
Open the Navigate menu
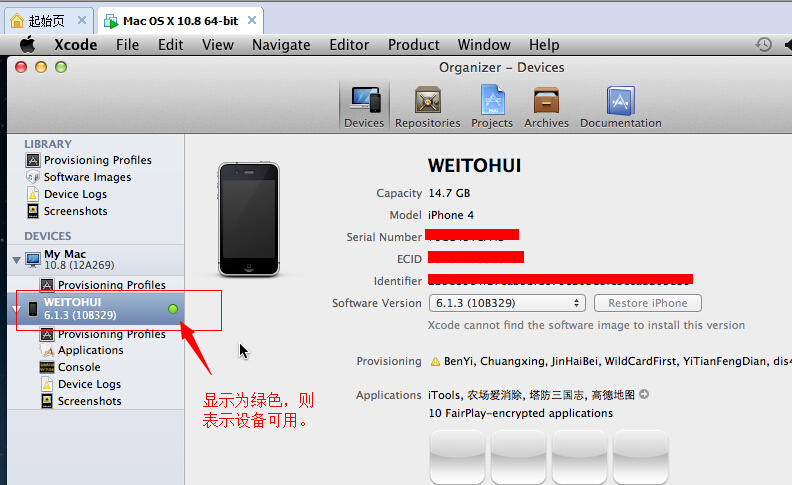[x=281, y=45]
